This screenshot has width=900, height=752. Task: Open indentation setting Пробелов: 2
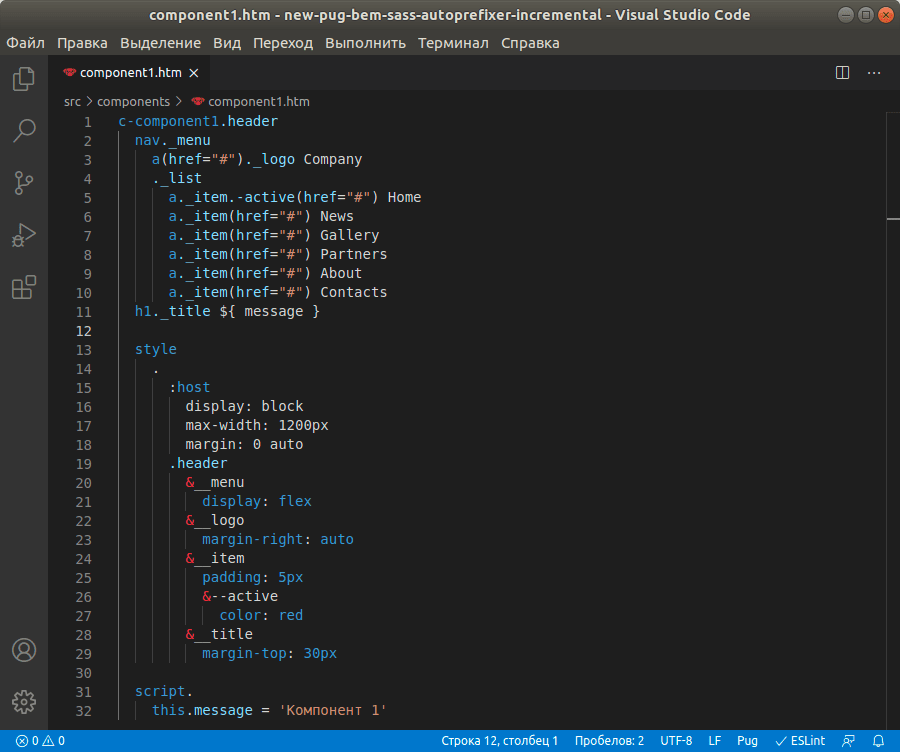point(609,741)
